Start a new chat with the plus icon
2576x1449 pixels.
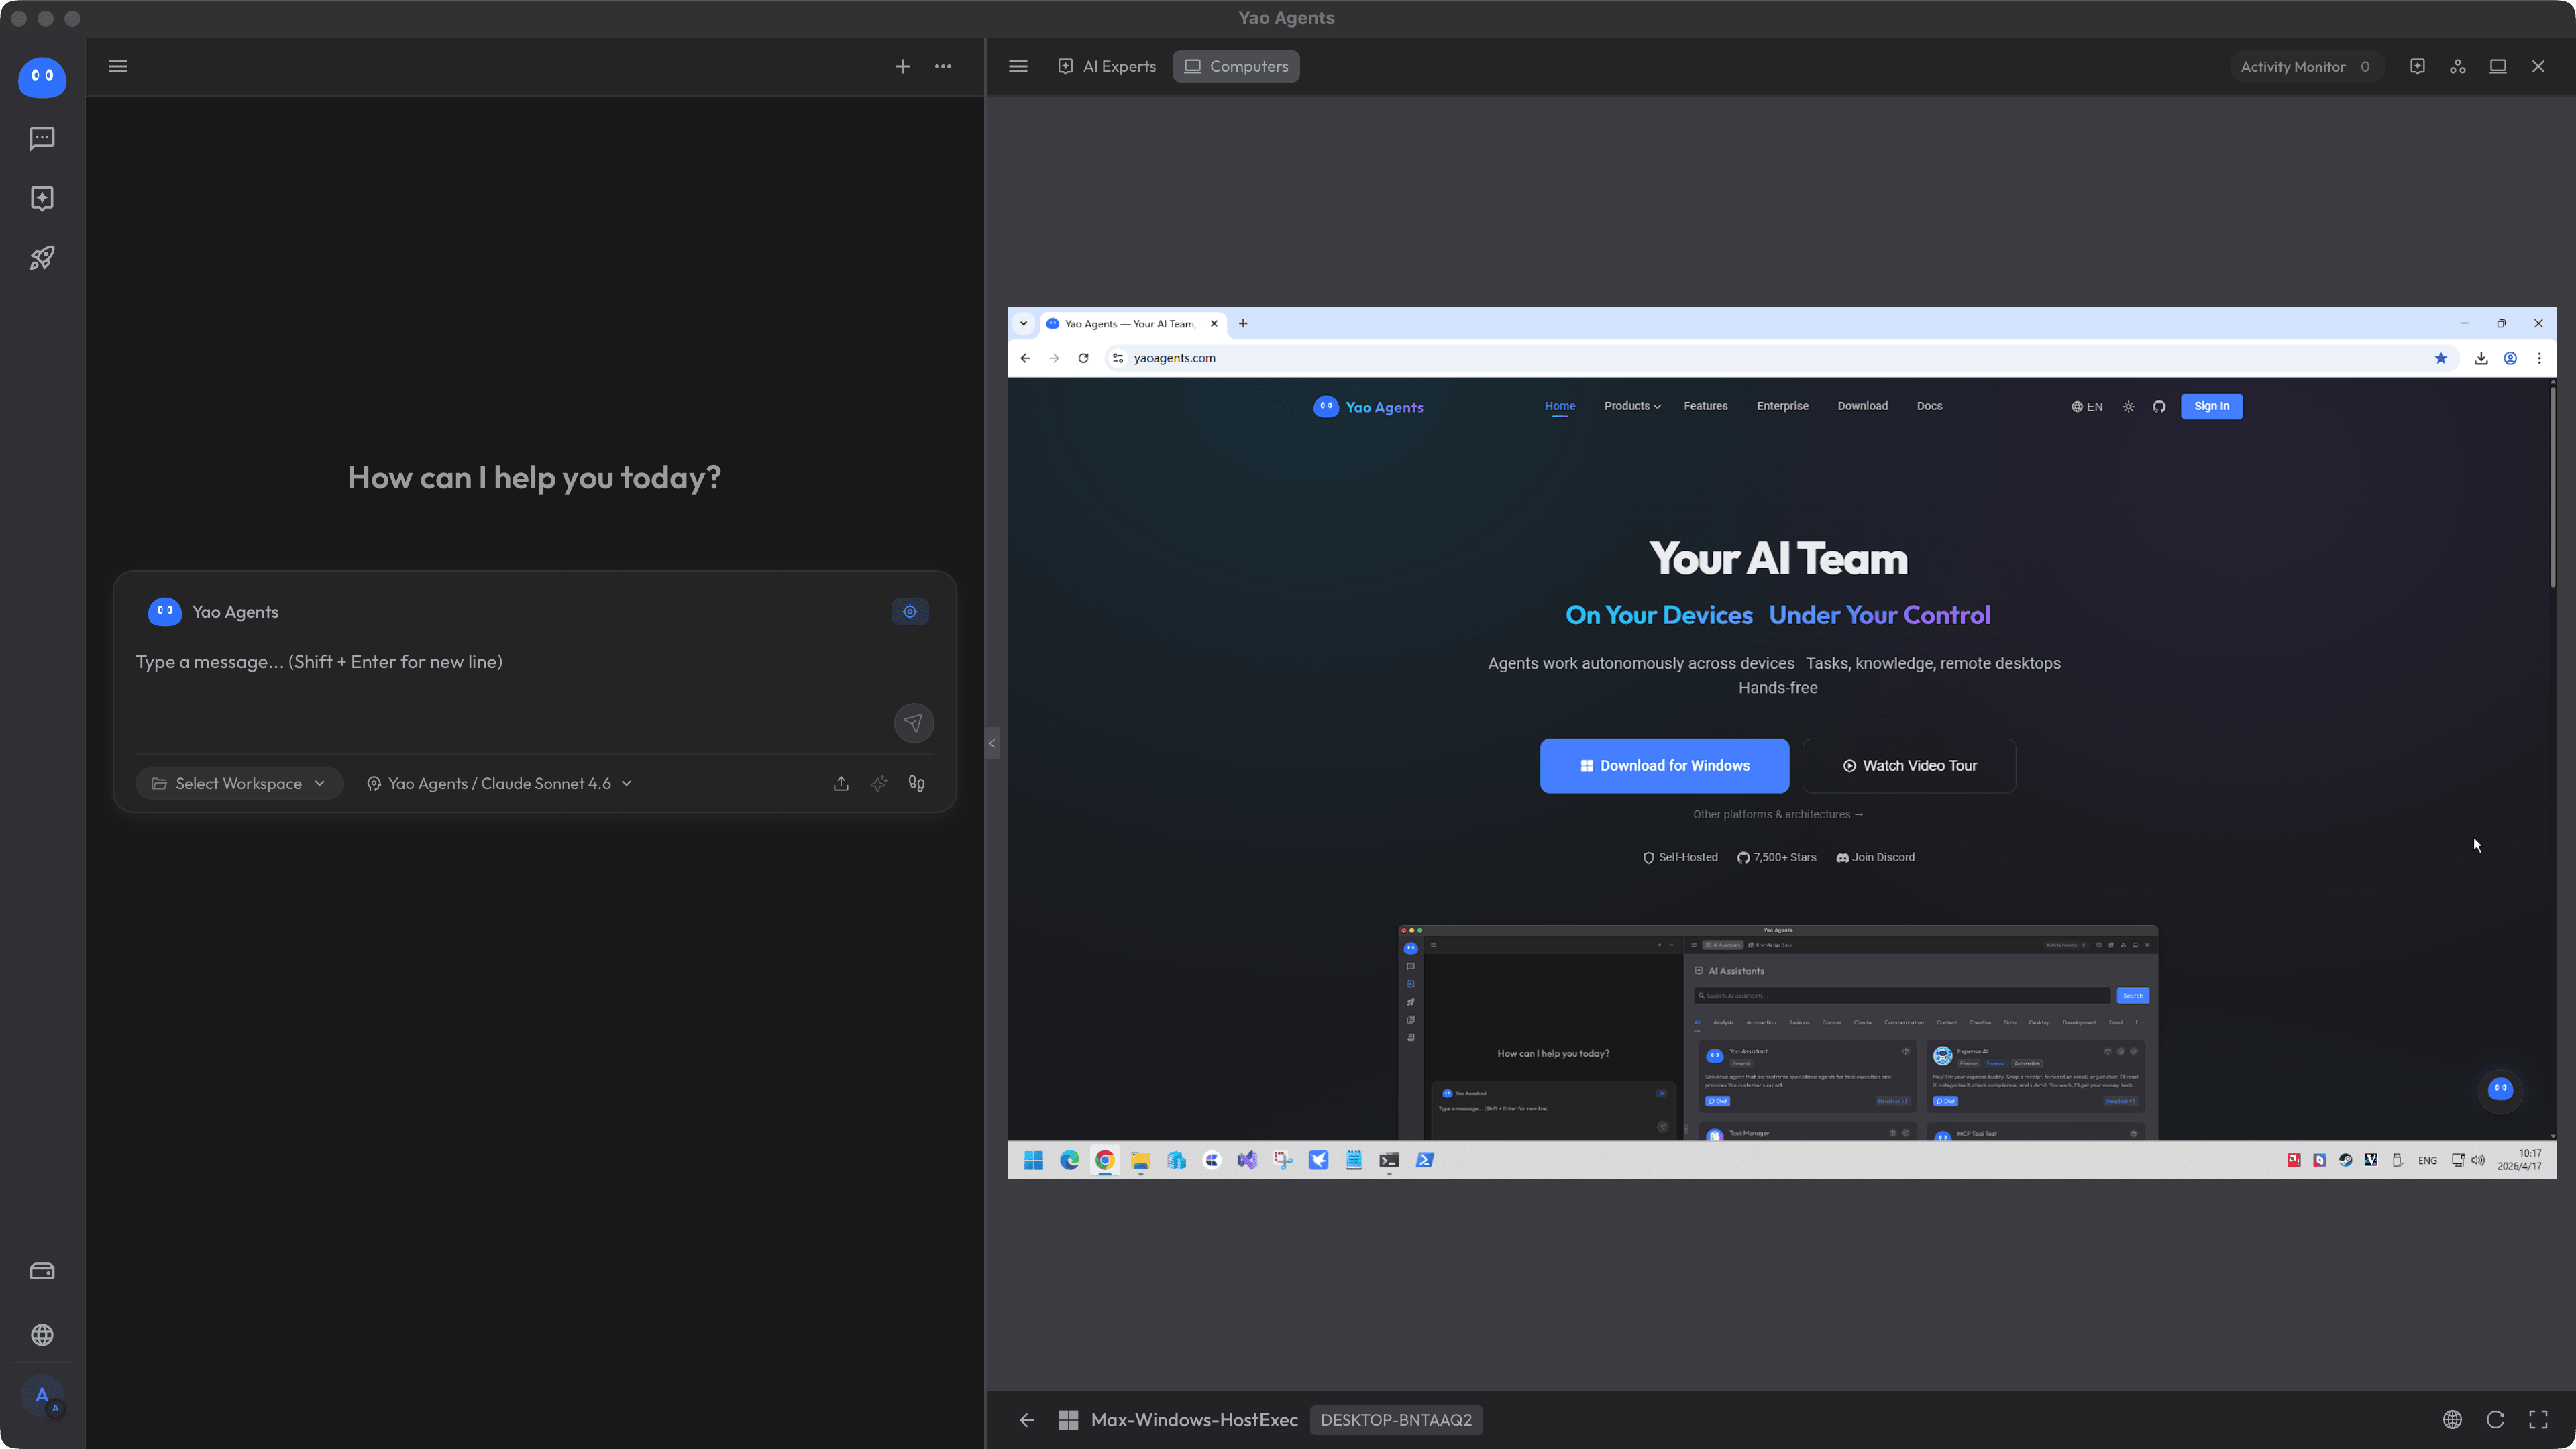tap(902, 66)
